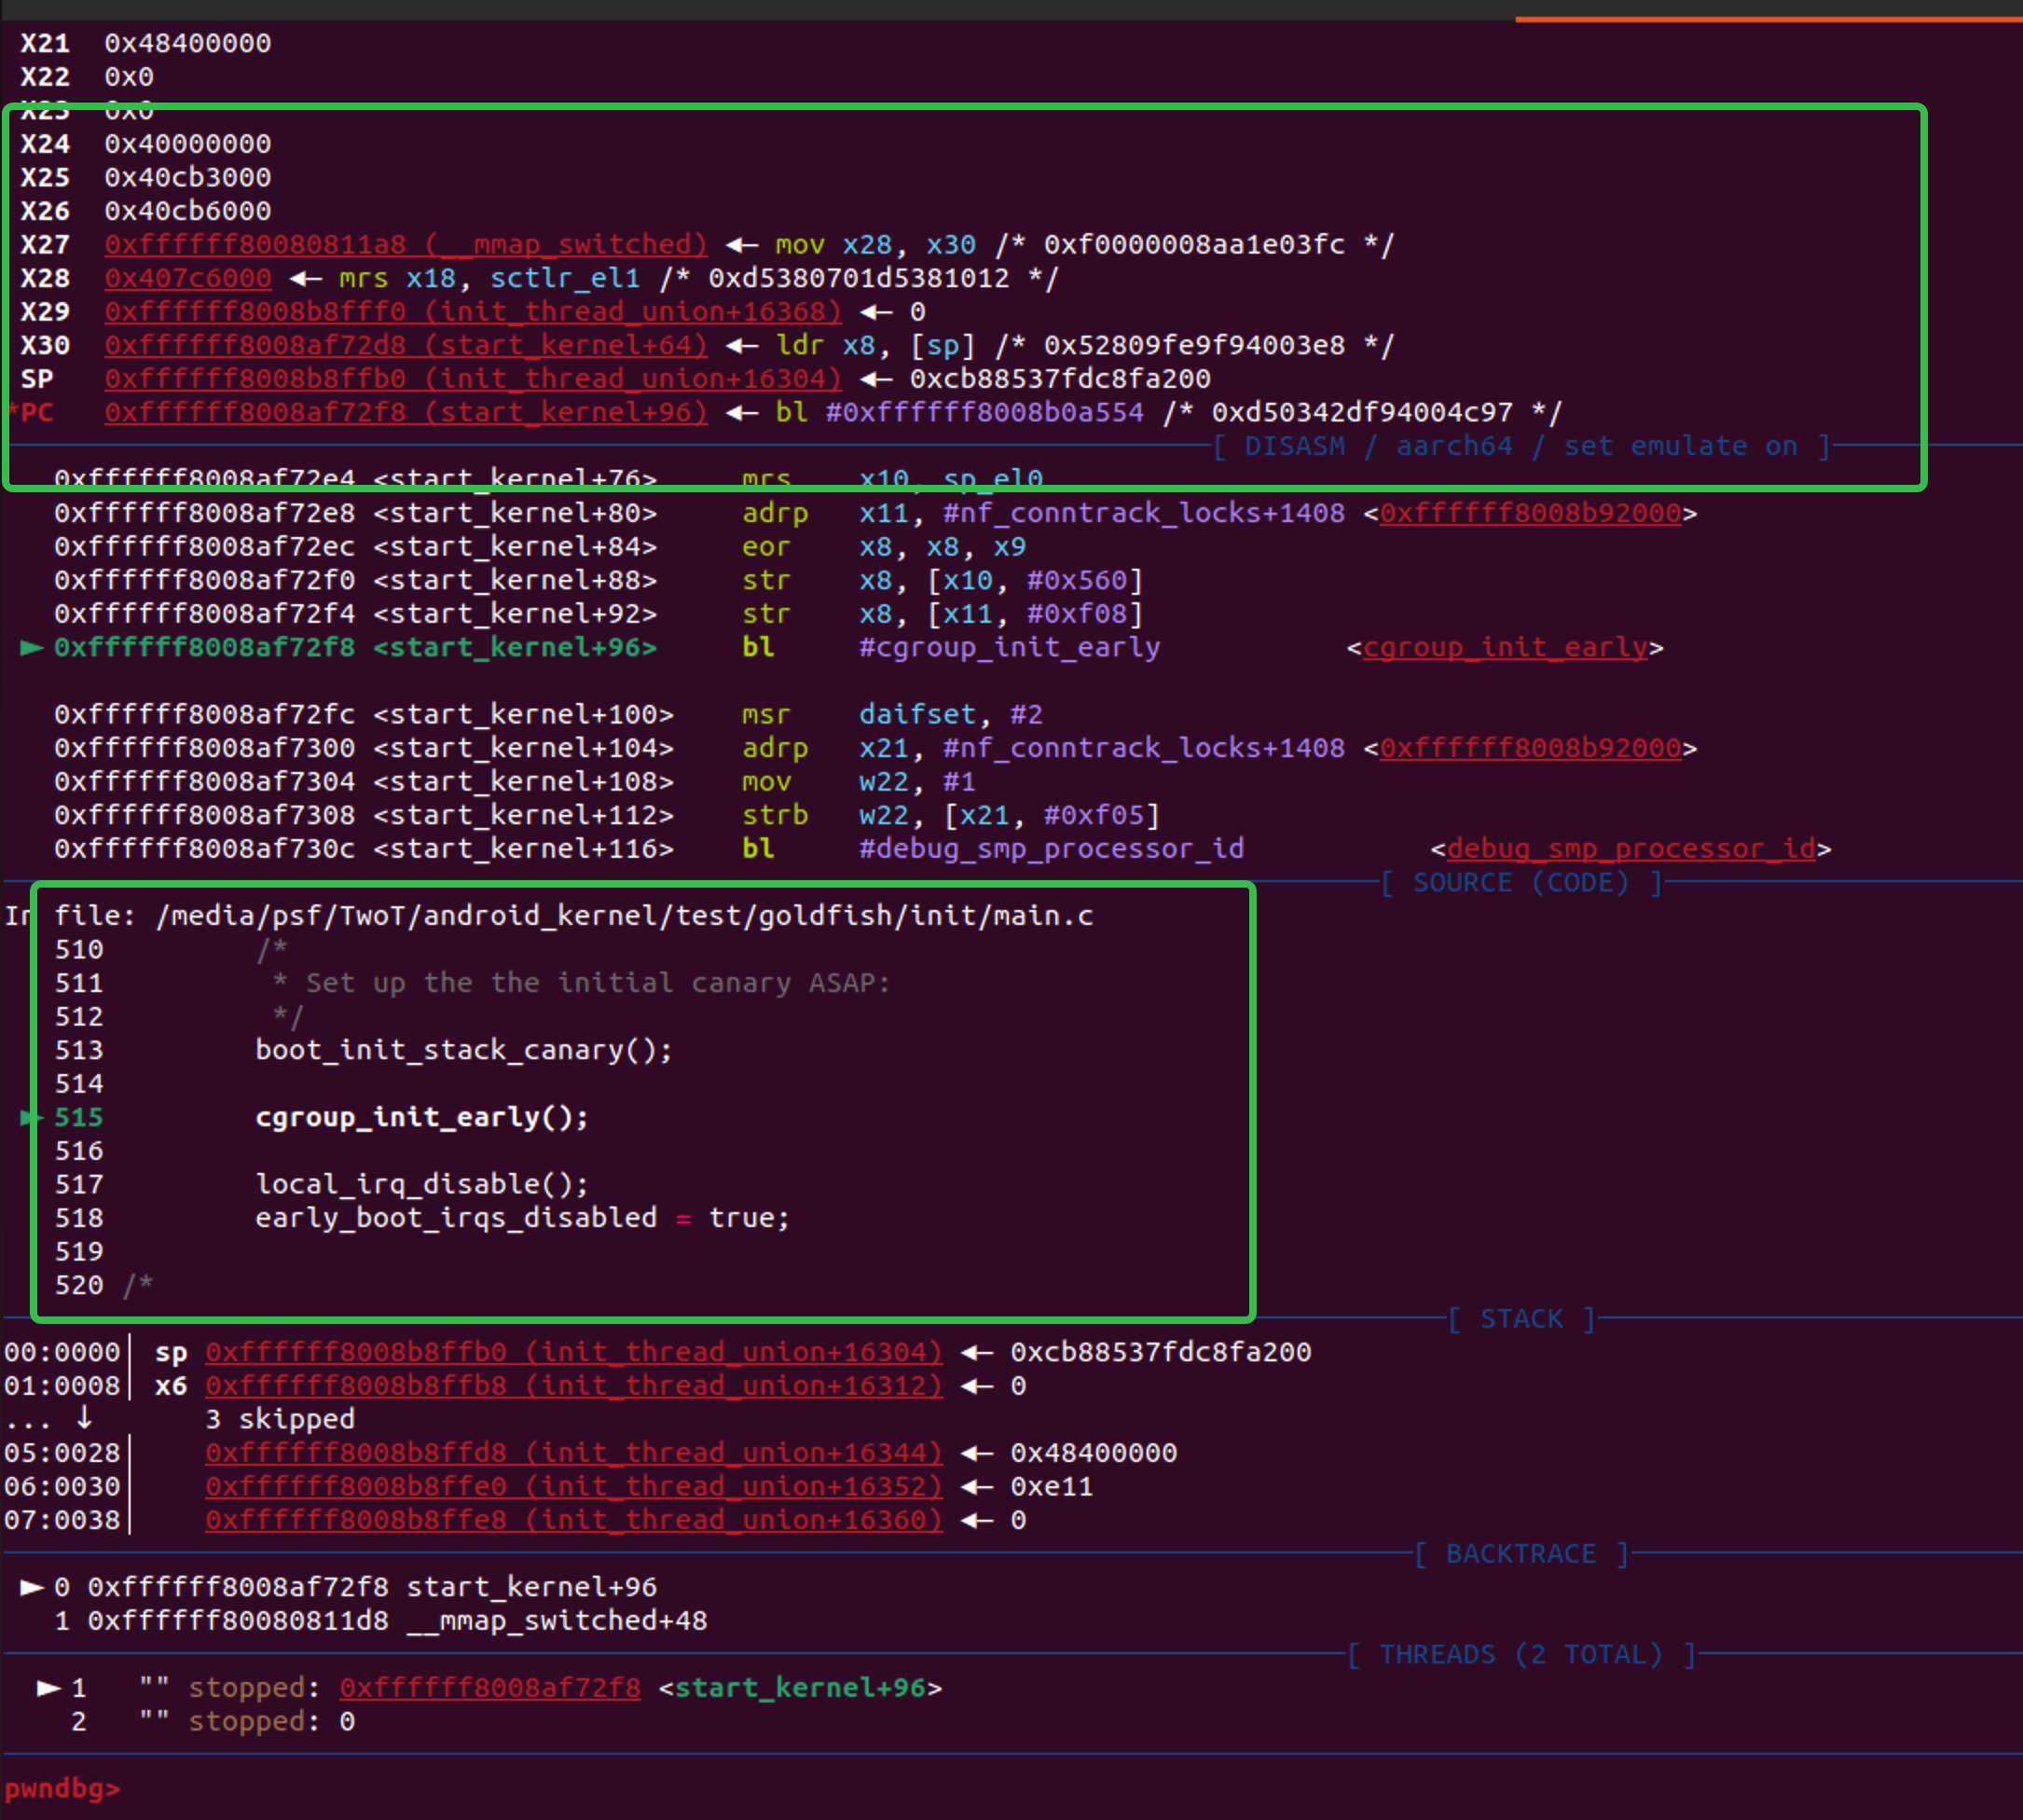Click the X25 value 0x40cb3000
Screen dimensions: 2023x1820
click(188, 178)
